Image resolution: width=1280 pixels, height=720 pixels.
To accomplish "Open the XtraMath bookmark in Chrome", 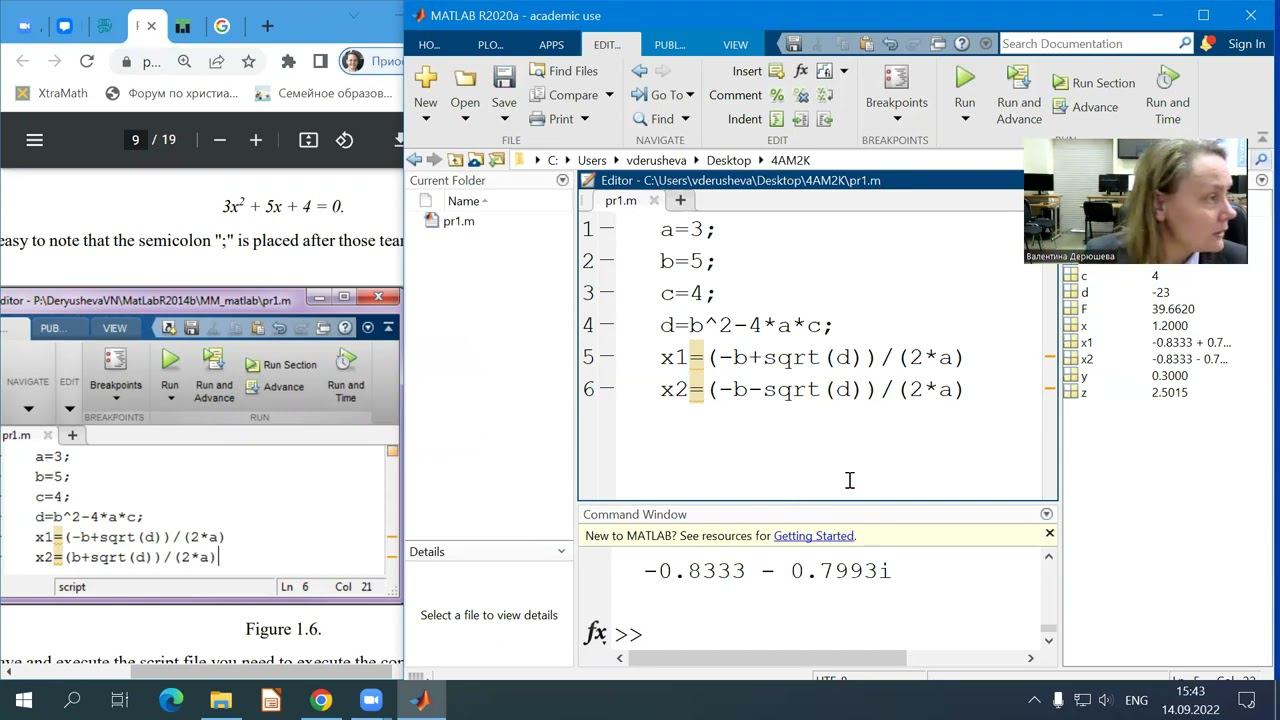I will pos(51,93).
